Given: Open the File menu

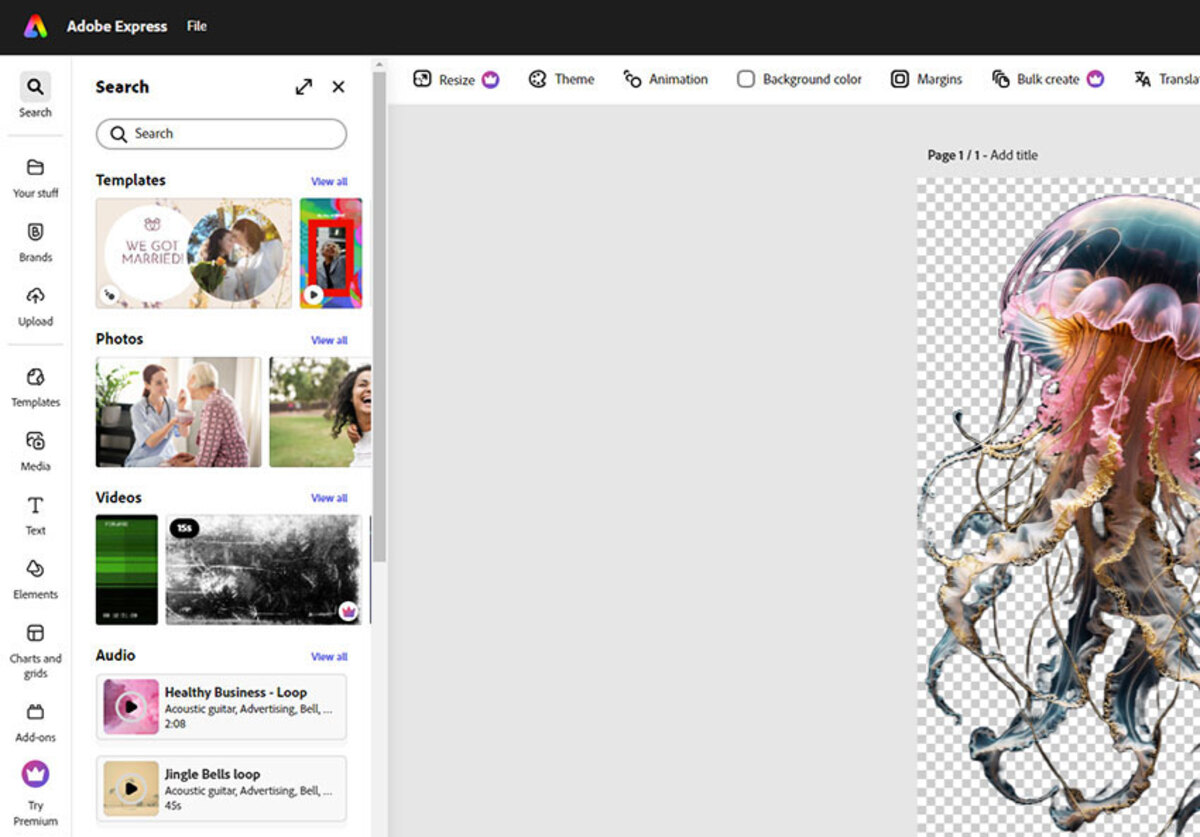Looking at the screenshot, I should pos(196,26).
